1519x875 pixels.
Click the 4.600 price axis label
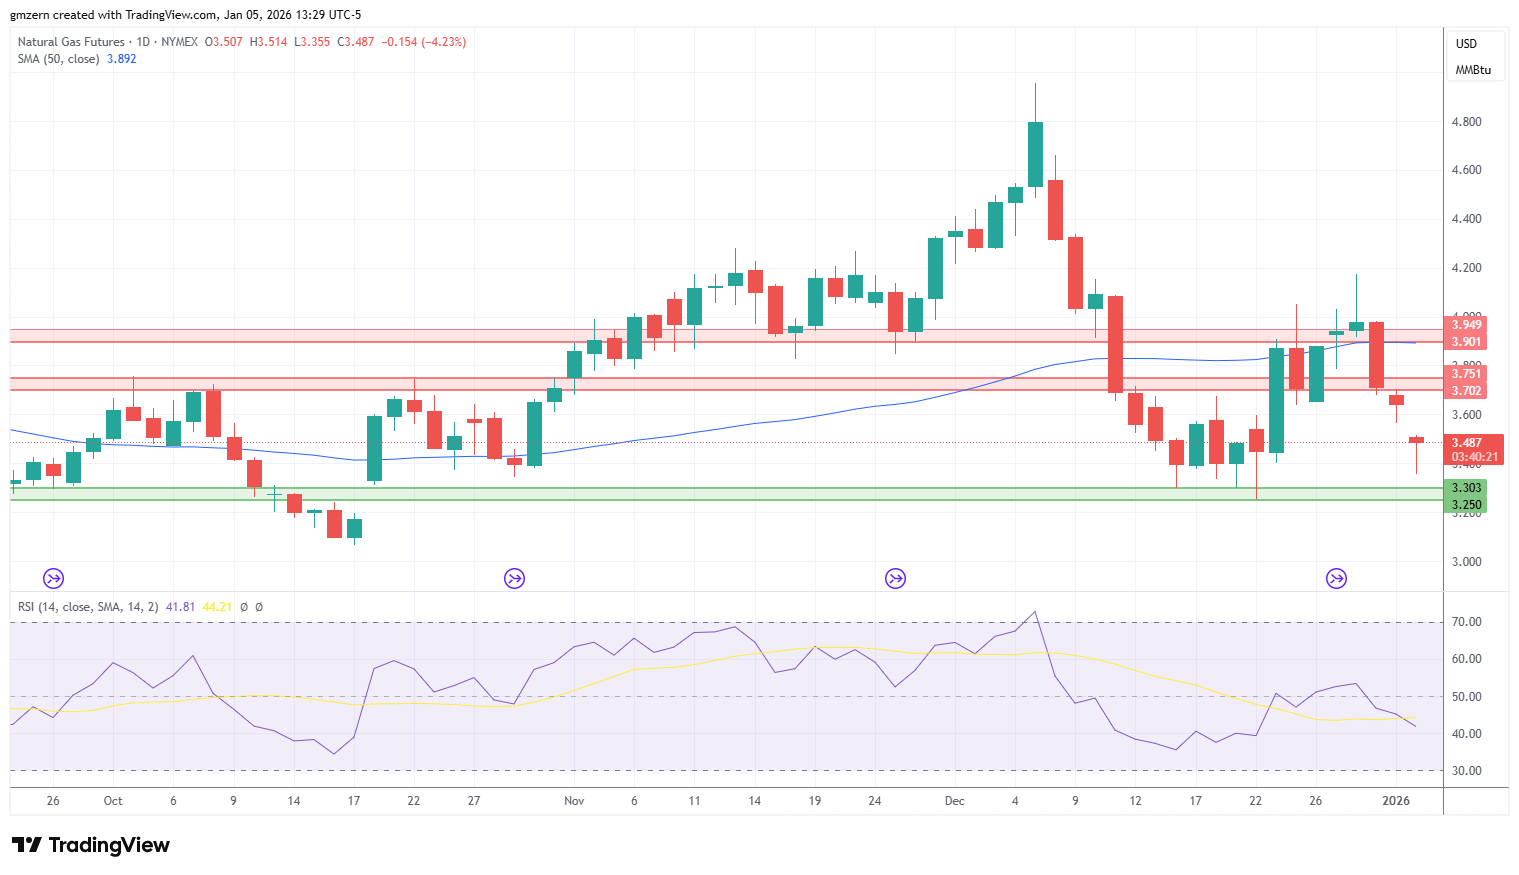click(1467, 170)
